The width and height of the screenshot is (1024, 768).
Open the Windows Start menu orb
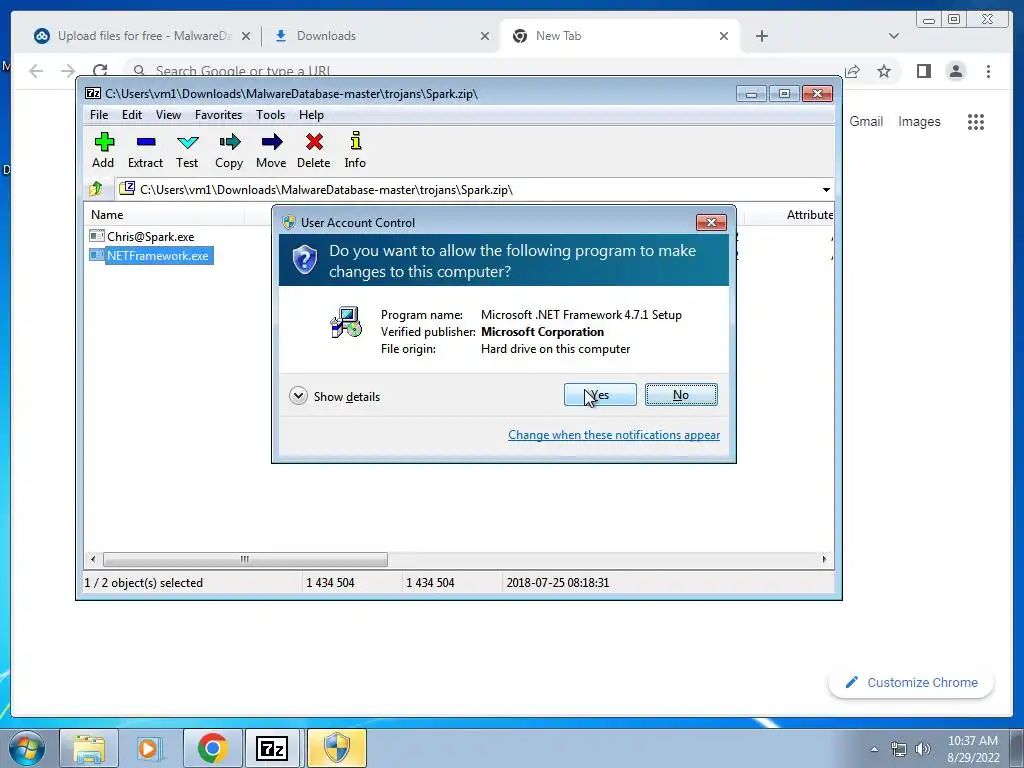click(26, 748)
